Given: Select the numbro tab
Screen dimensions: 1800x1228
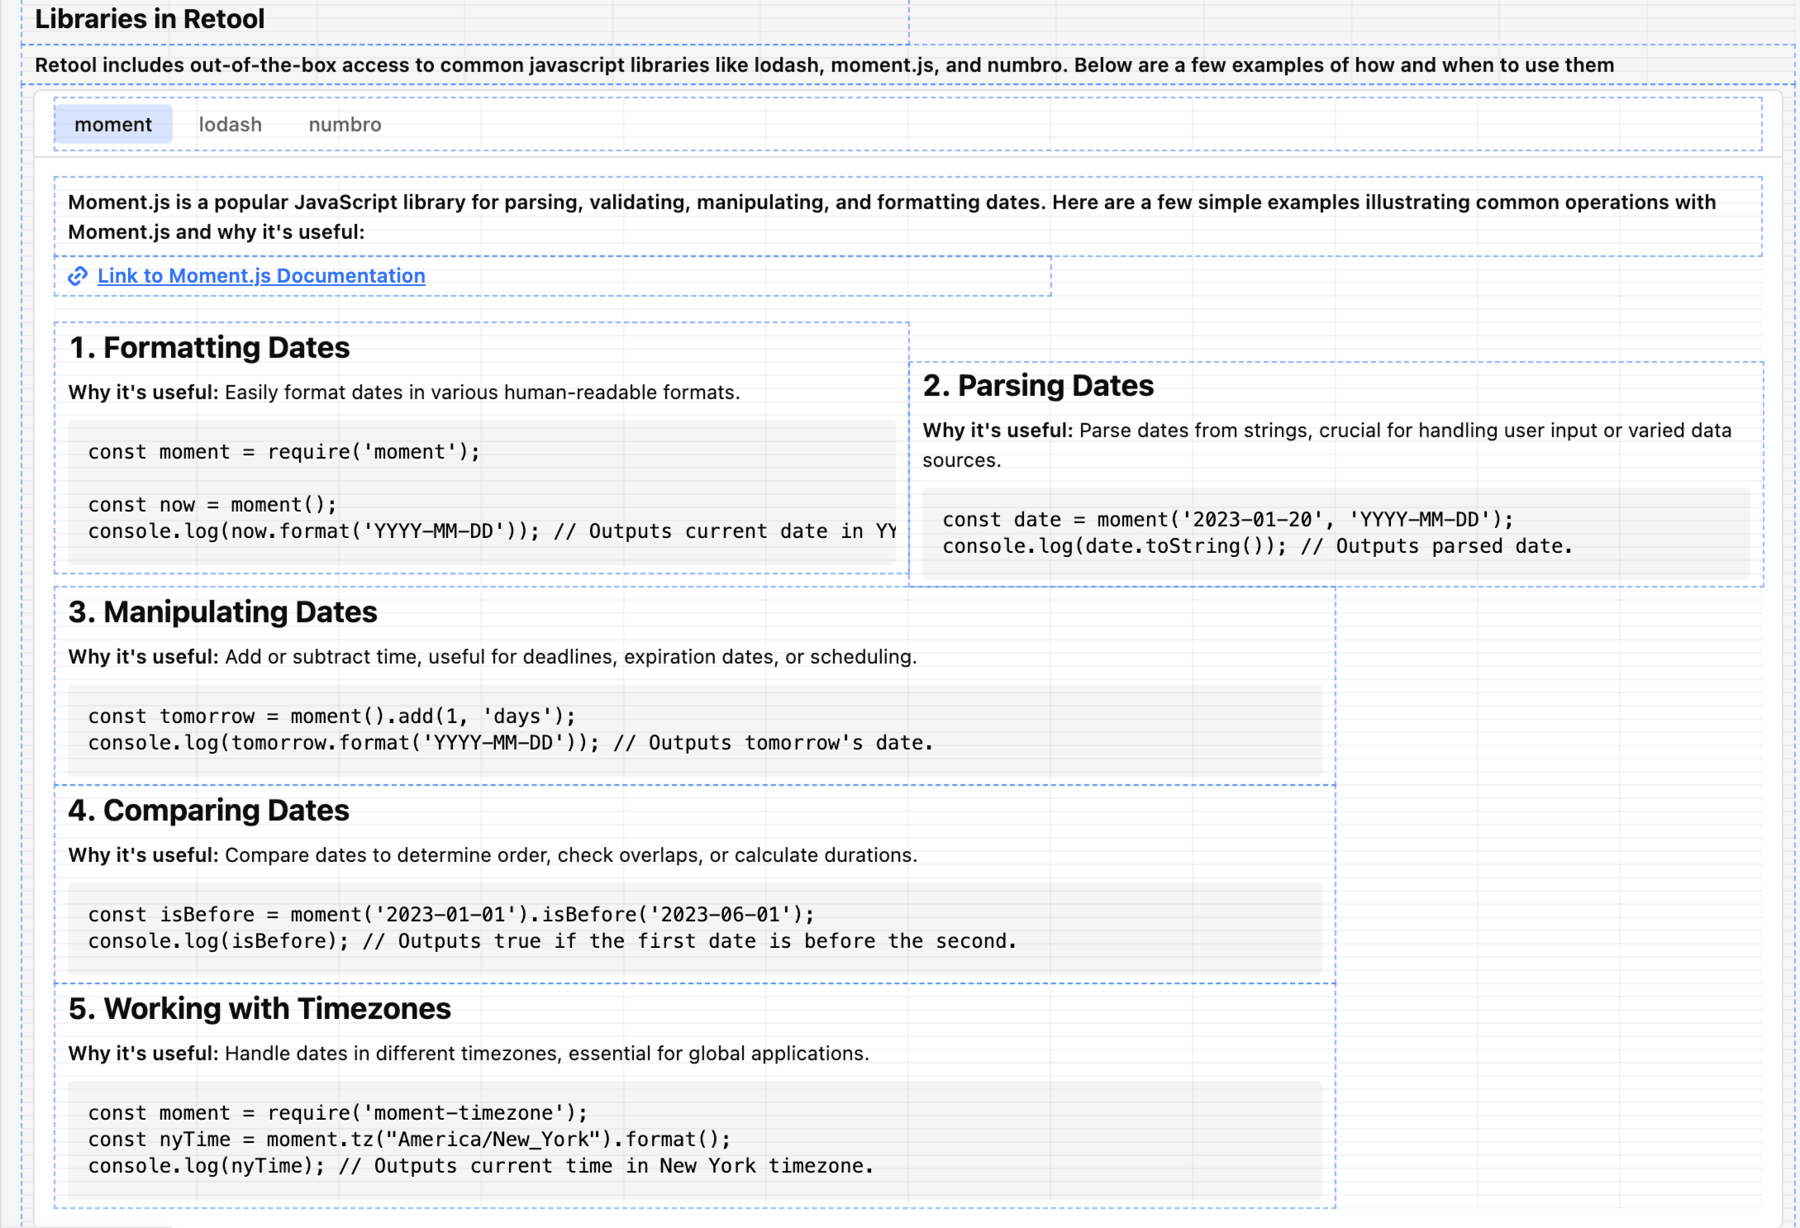Looking at the screenshot, I should tap(345, 124).
